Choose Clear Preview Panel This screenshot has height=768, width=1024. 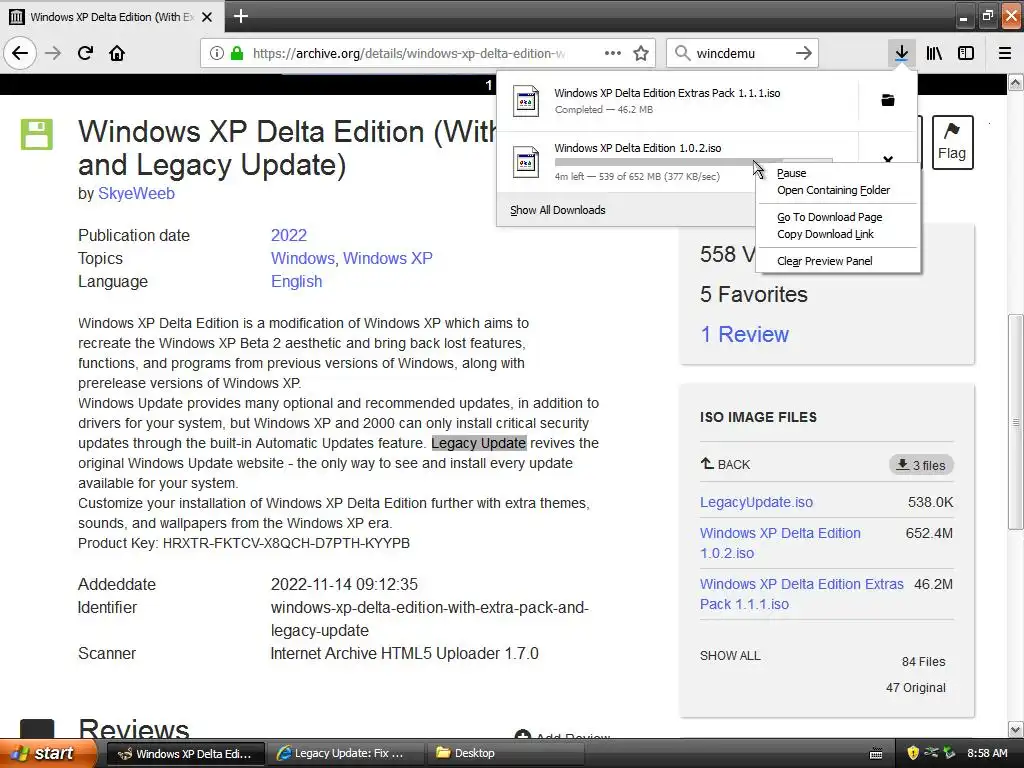click(x=824, y=261)
